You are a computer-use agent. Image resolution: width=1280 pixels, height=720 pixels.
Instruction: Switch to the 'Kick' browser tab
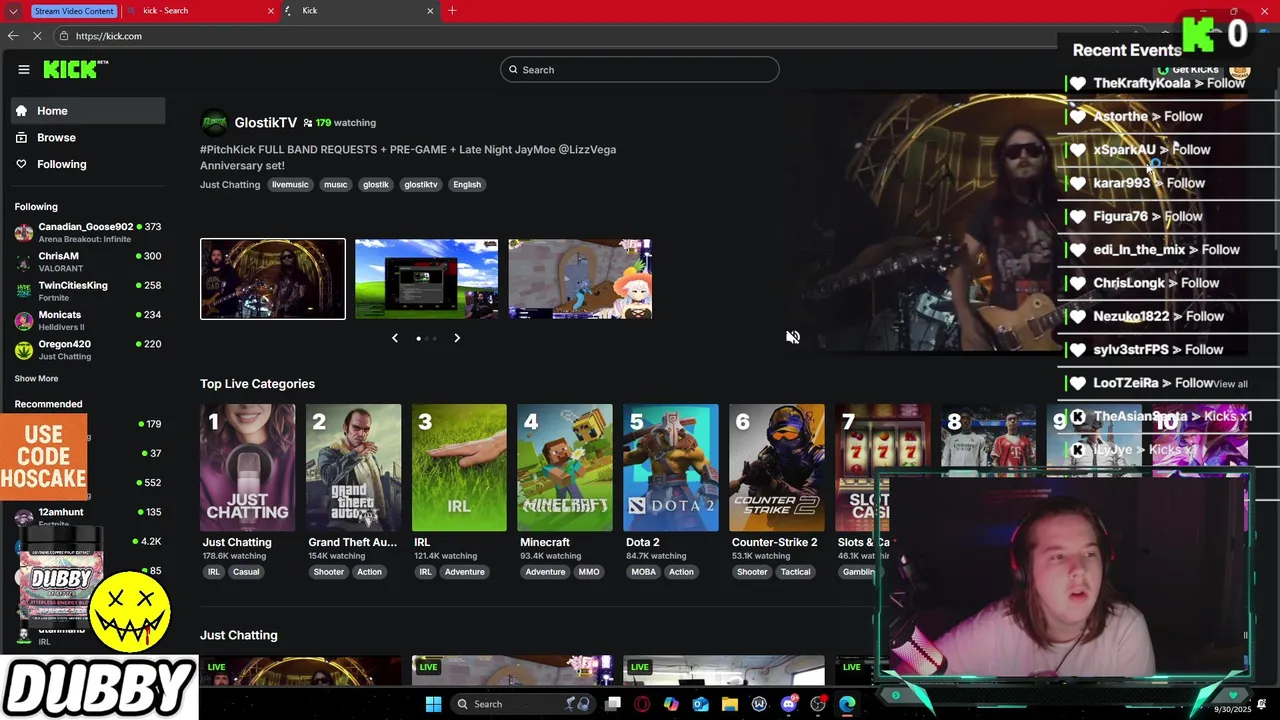pyautogui.click(x=355, y=11)
